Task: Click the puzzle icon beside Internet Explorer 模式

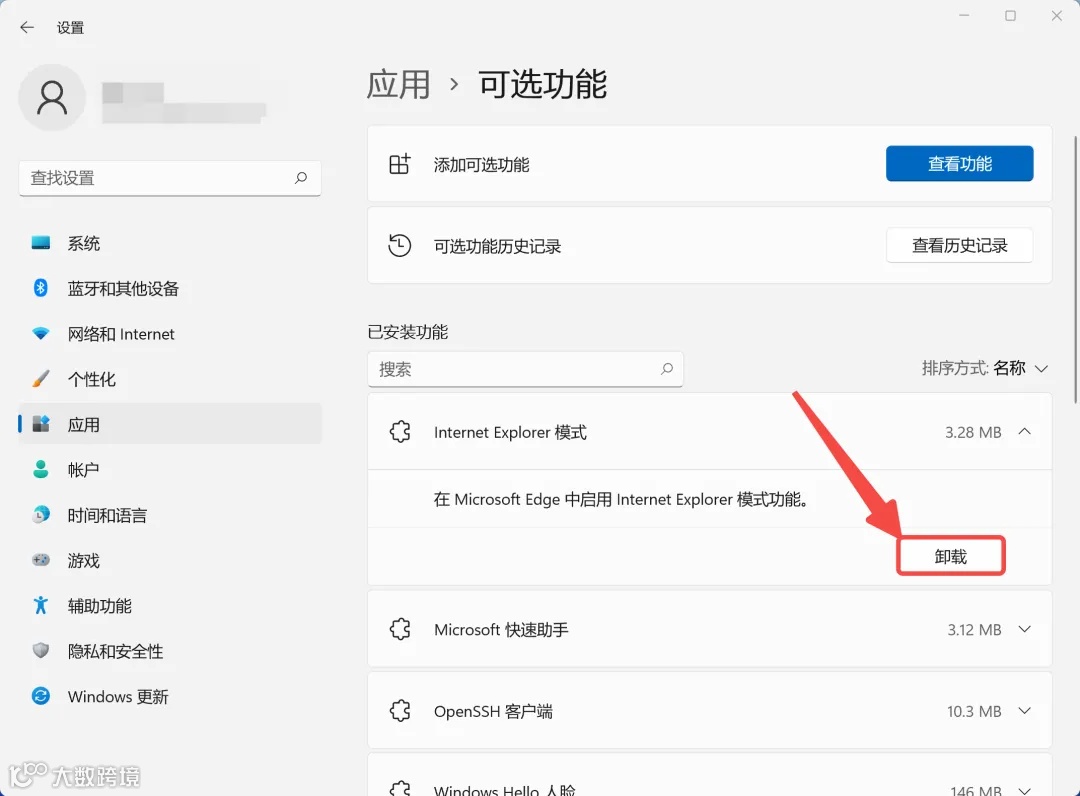Action: [400, 432]
